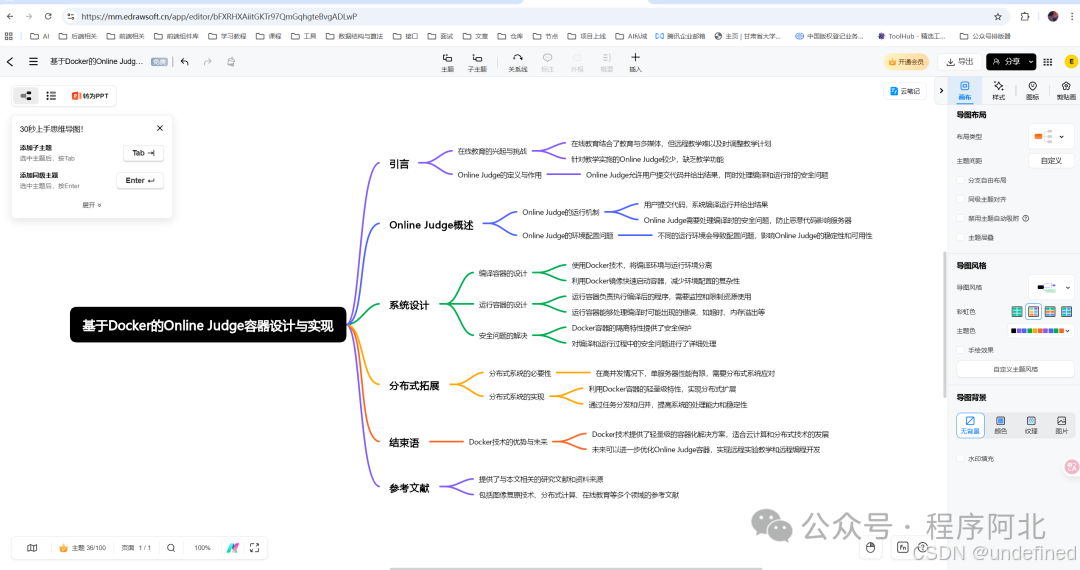Open the layout type (布局类型) dropdown

coord(1050,136)
